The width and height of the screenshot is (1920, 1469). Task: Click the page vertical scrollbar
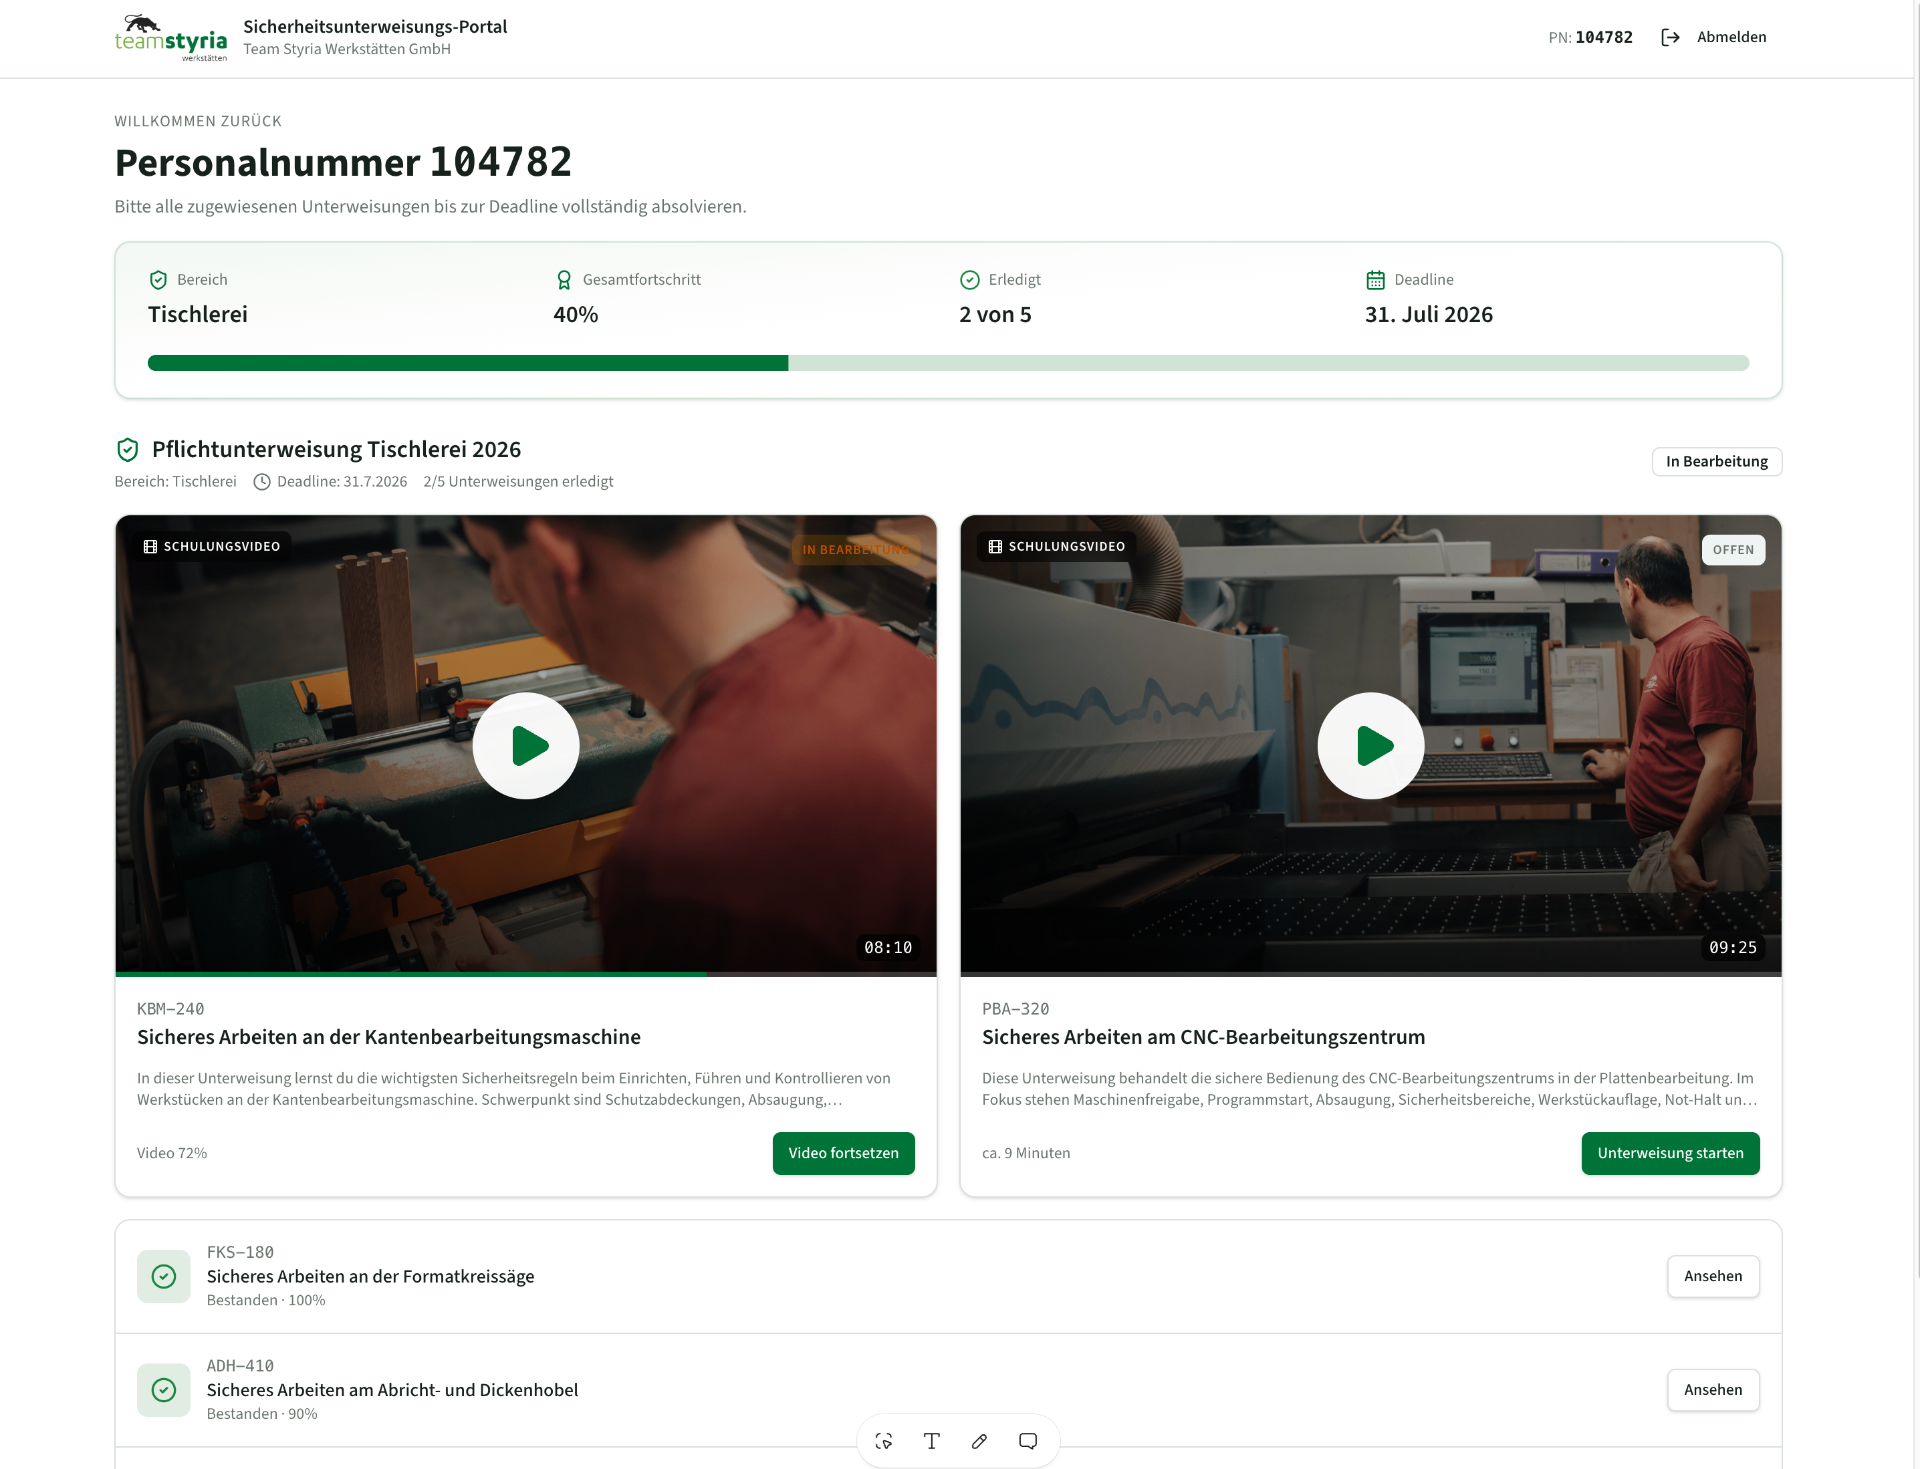[x=1916, y=640]
